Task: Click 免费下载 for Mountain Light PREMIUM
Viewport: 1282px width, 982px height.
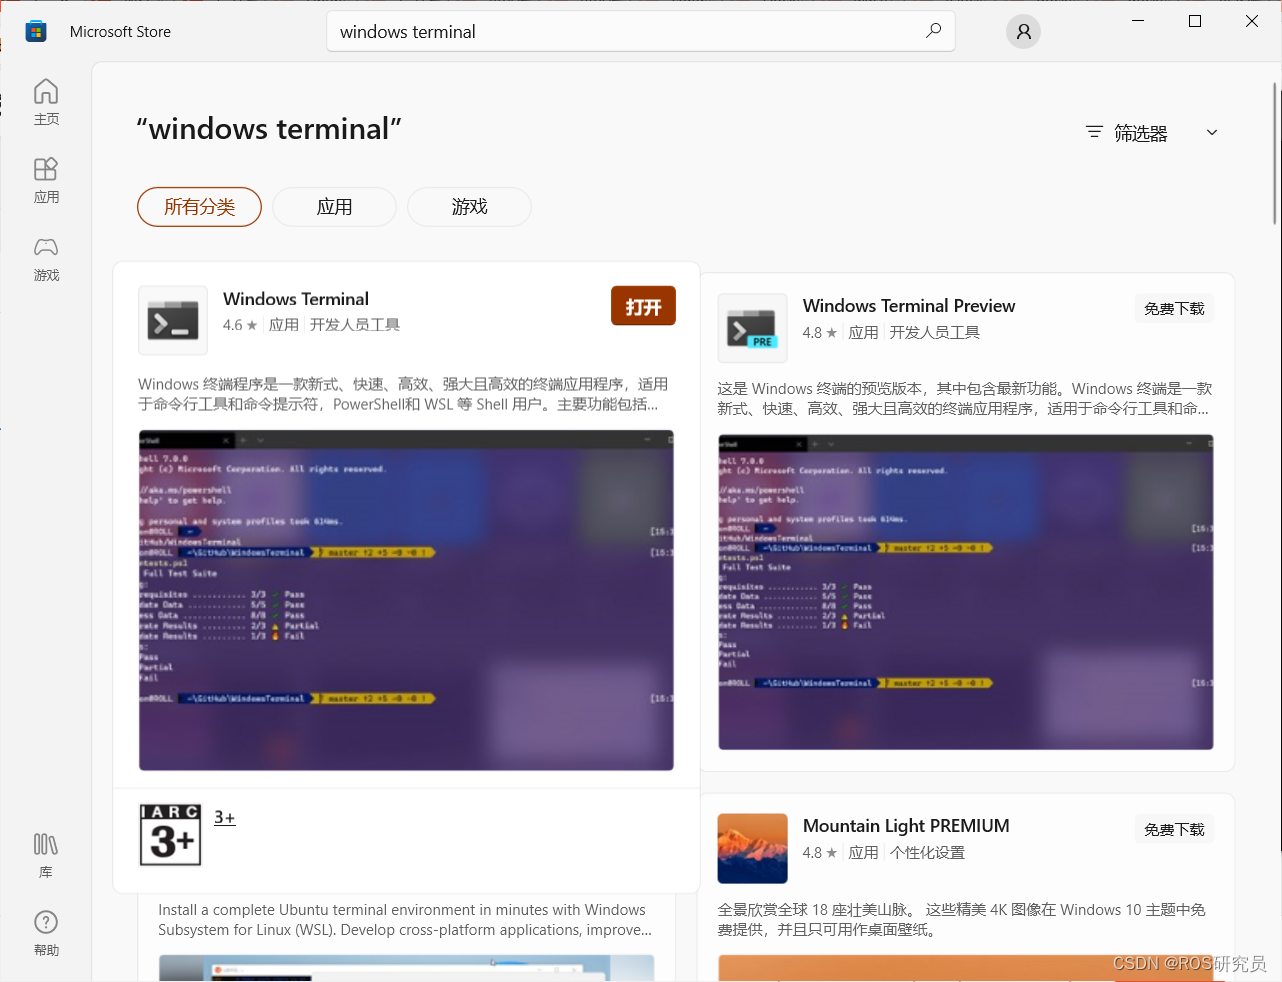Action: (1174, 830)
